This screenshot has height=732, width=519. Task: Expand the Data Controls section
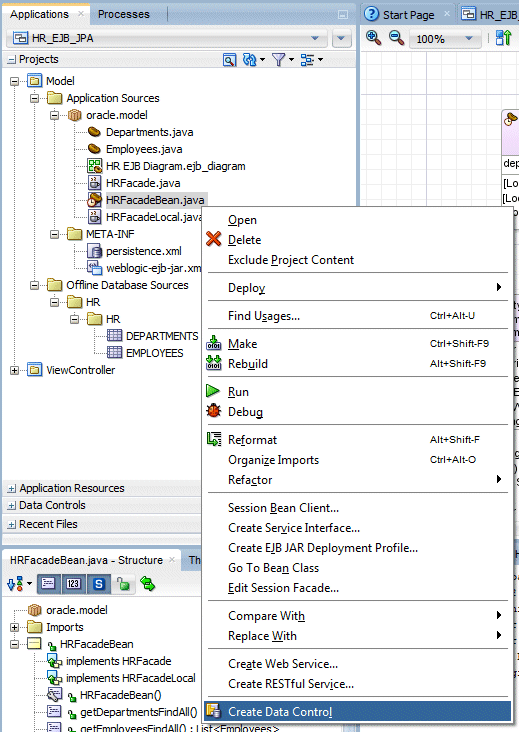[x=11, y=506]
